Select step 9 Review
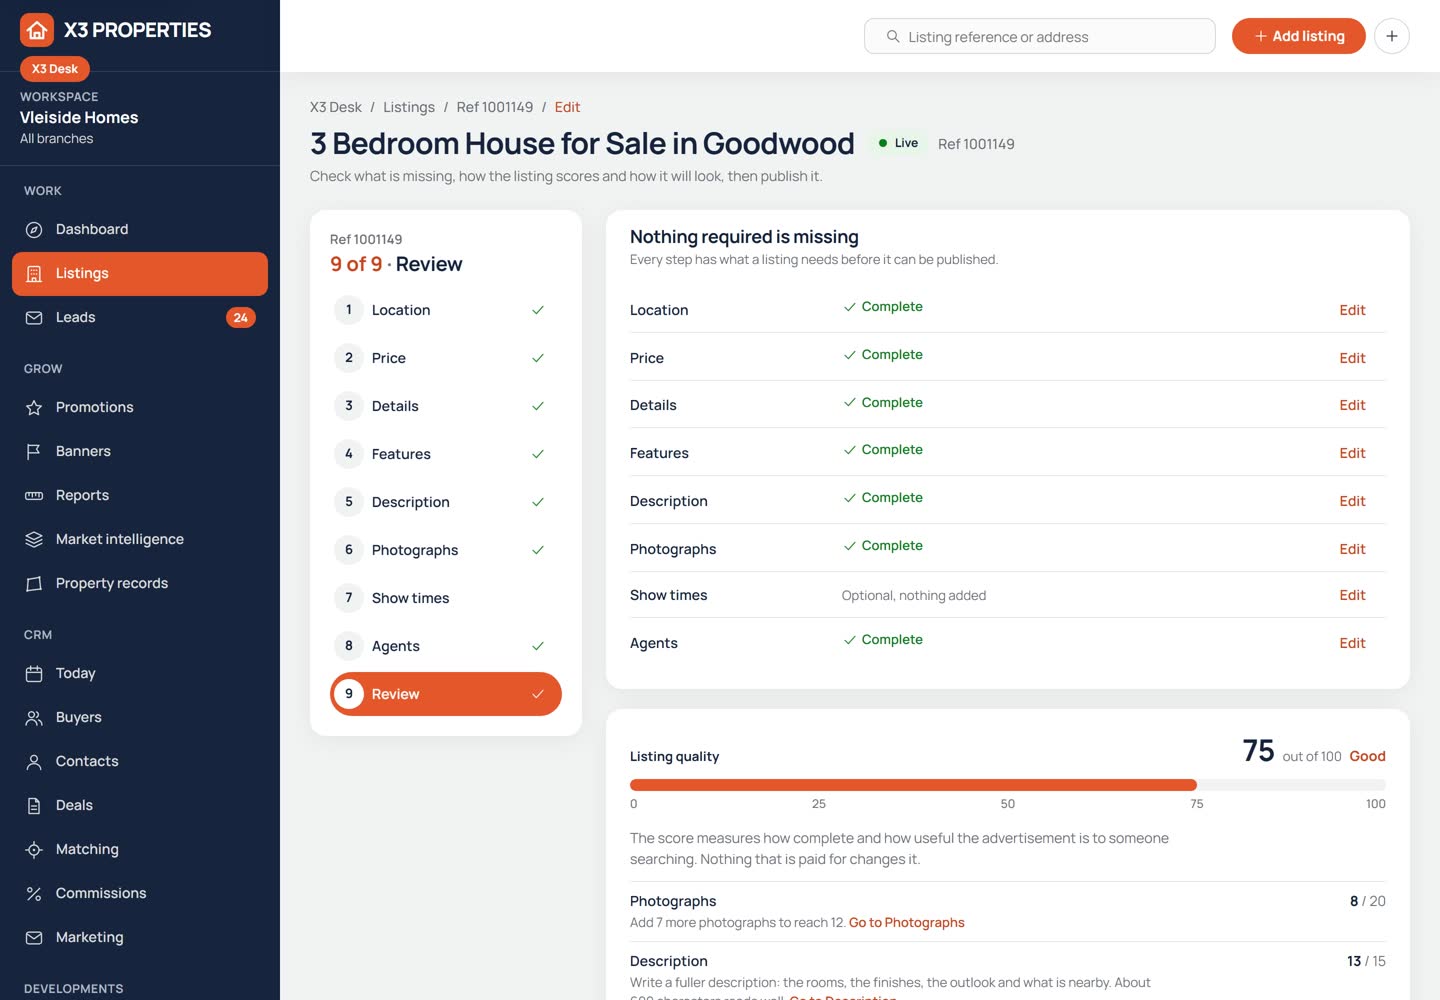This screenshot has width=1440, height=1000. click(446, 694)
